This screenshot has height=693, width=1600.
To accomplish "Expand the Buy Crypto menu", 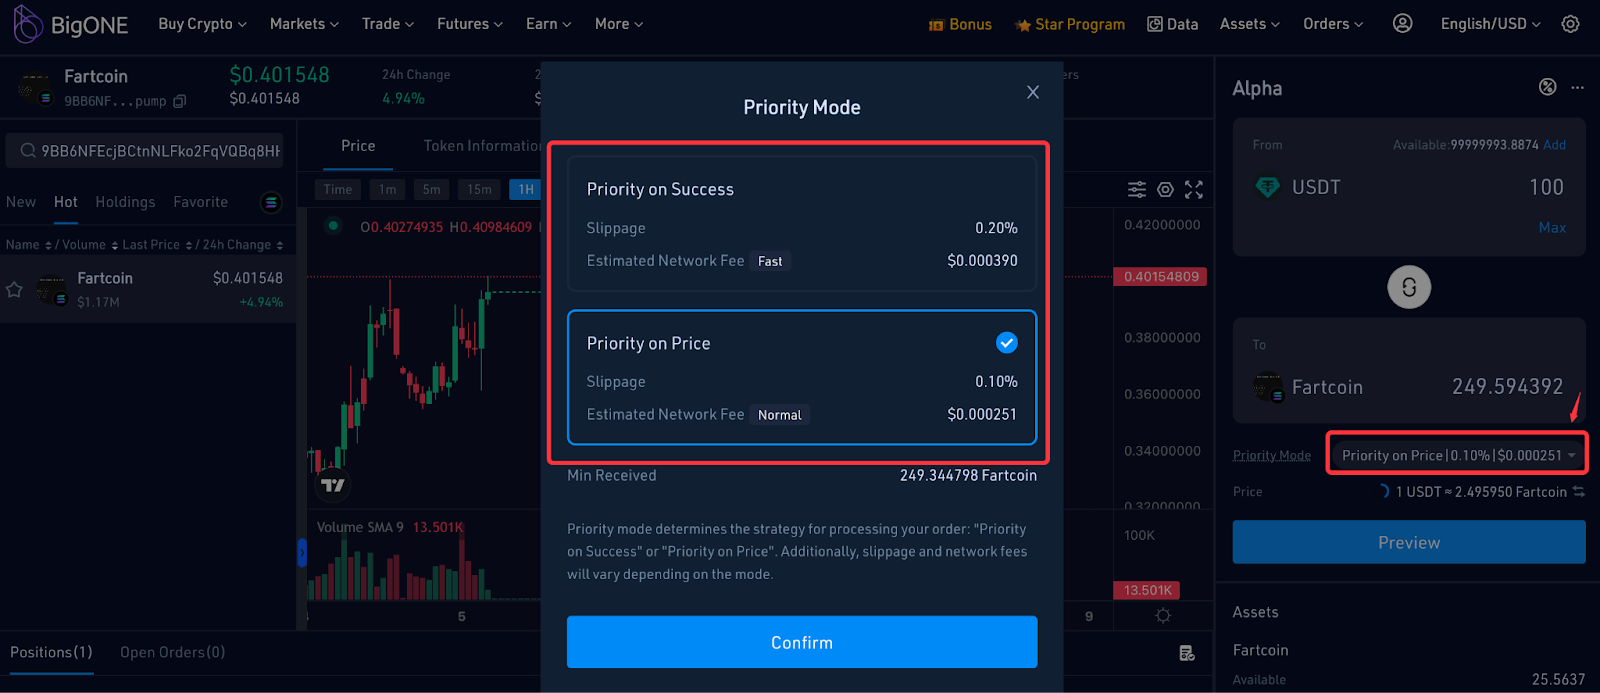I will click(202, 24).
